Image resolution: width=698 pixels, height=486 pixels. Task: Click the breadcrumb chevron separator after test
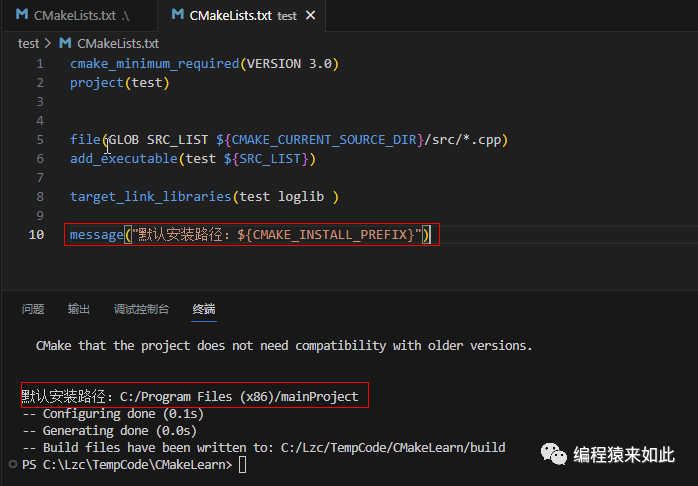pyautogui.click(x=48, y=44)
